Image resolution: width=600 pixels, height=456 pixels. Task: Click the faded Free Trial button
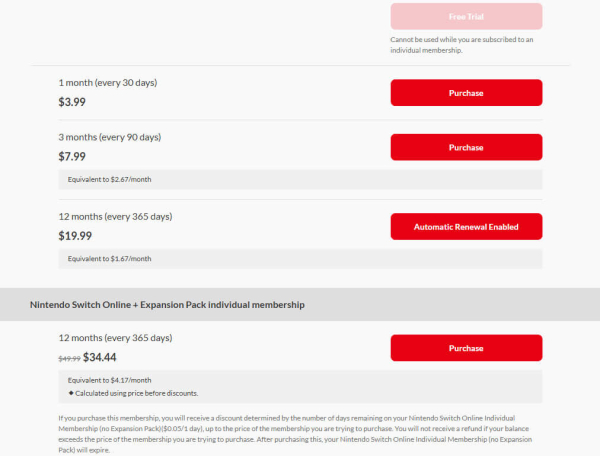tap(466, 16)
